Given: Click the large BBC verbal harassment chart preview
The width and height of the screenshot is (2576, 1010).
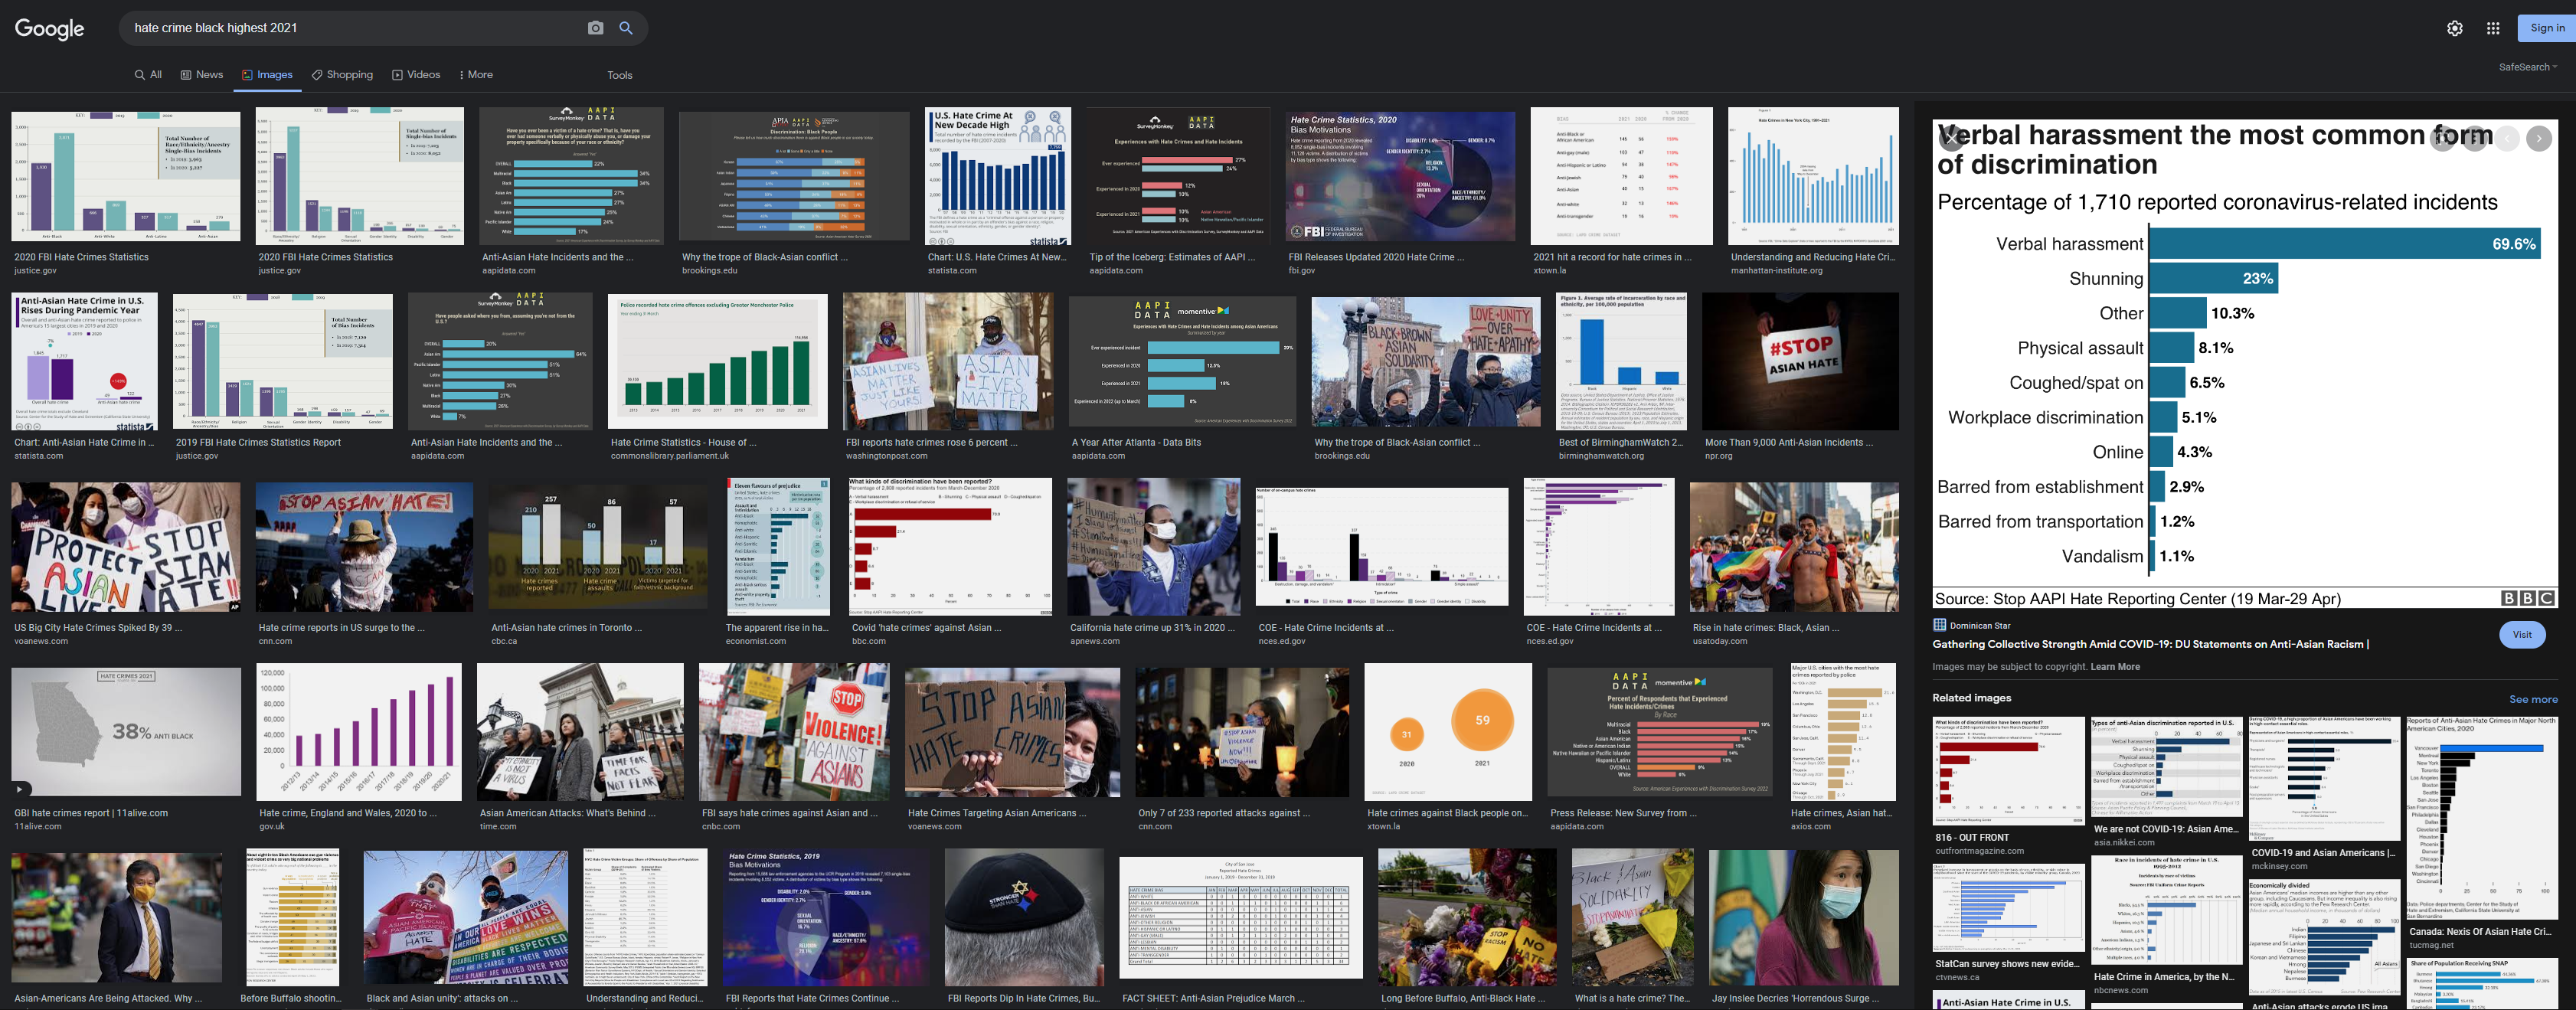Looking at the screenshot, I should (2244, 362).
